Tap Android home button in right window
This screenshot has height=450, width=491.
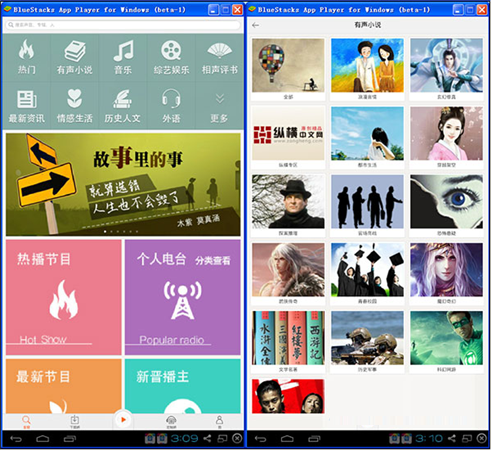point(287,439)
